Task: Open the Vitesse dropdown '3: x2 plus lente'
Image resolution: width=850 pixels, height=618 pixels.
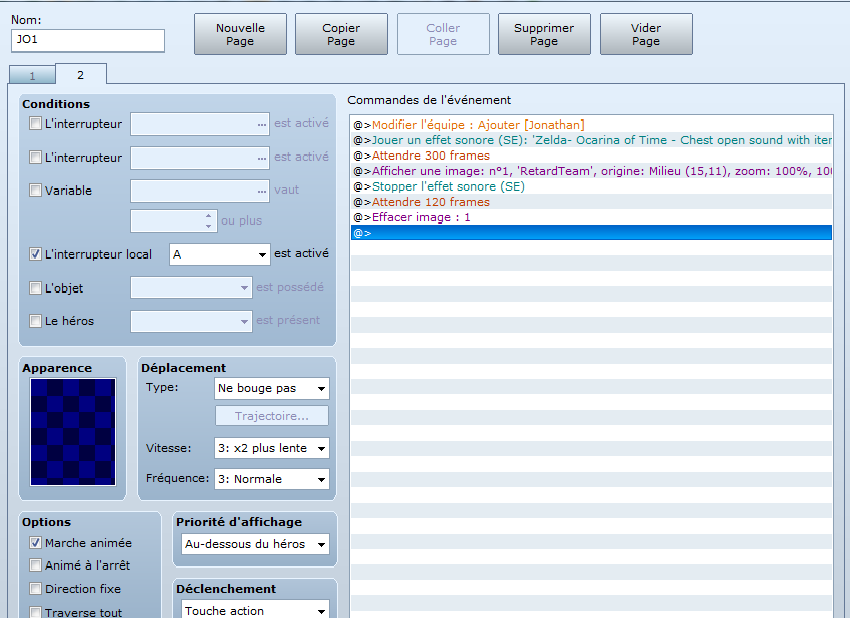Action: coord(272,448)
